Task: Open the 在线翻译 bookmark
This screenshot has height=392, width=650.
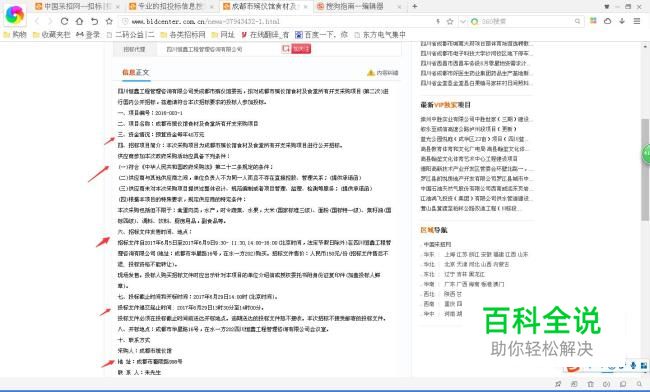Action: coord(265,35)
